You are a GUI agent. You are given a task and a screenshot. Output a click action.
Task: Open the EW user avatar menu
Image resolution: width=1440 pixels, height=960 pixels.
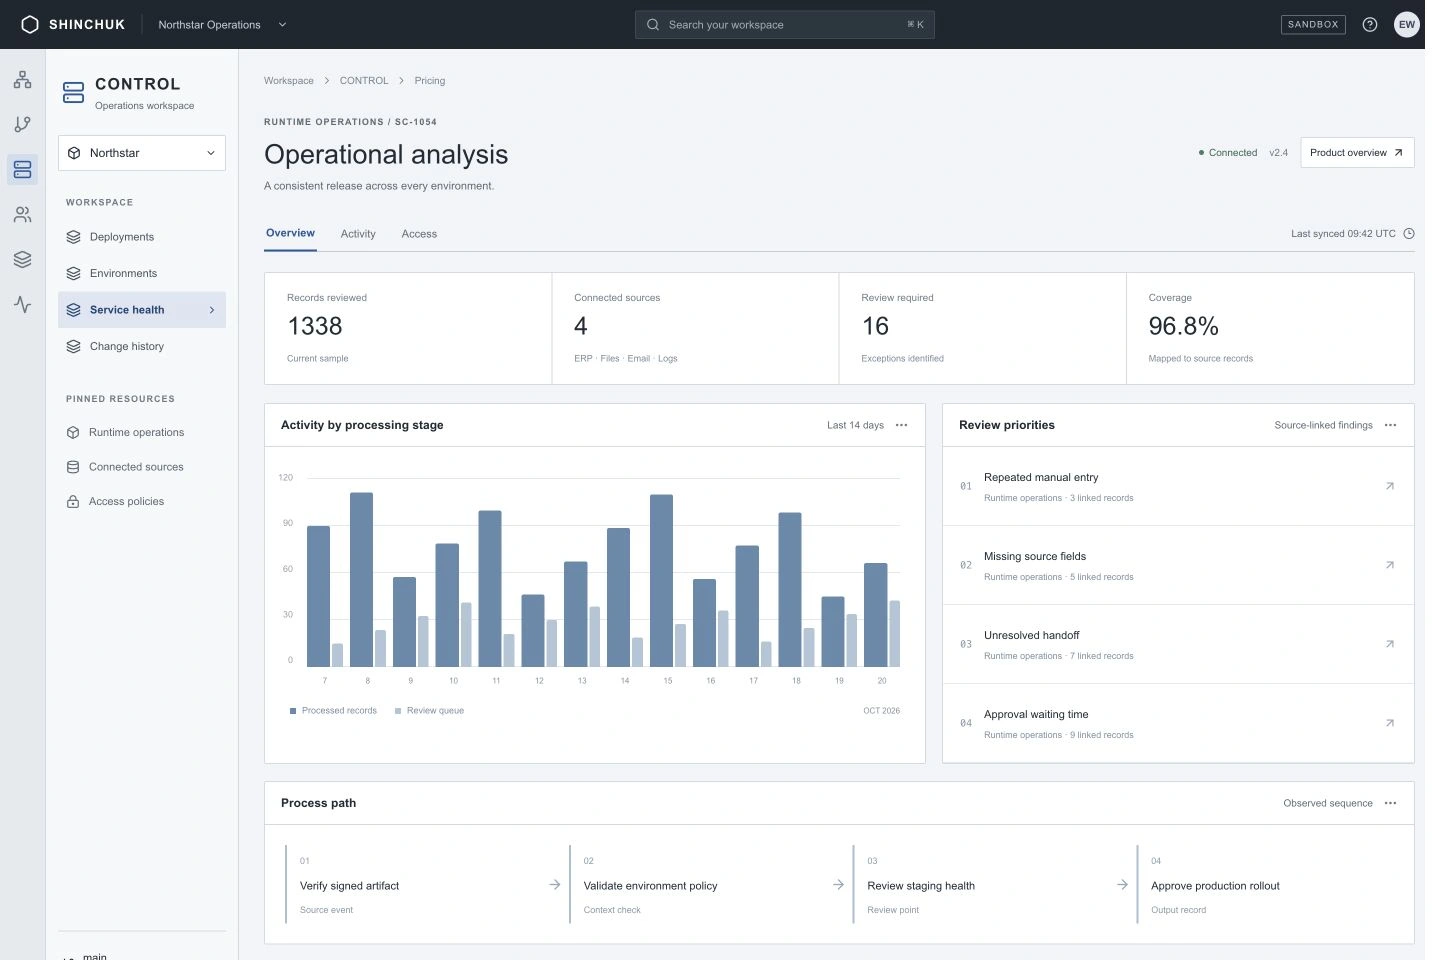(x=1407, y=24)
